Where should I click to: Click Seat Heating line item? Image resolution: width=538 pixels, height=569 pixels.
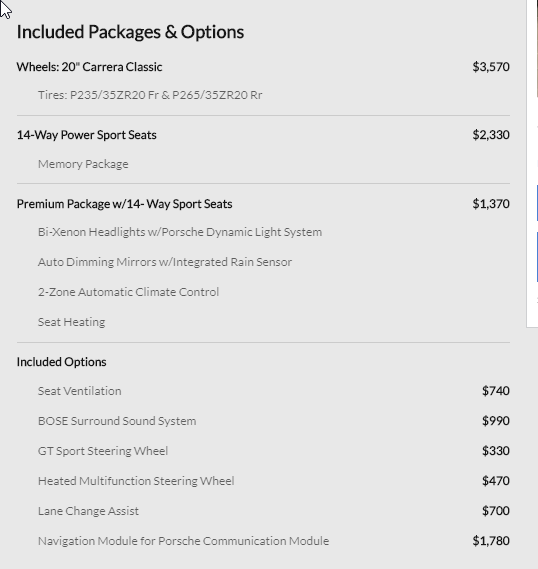coord(71,322)
